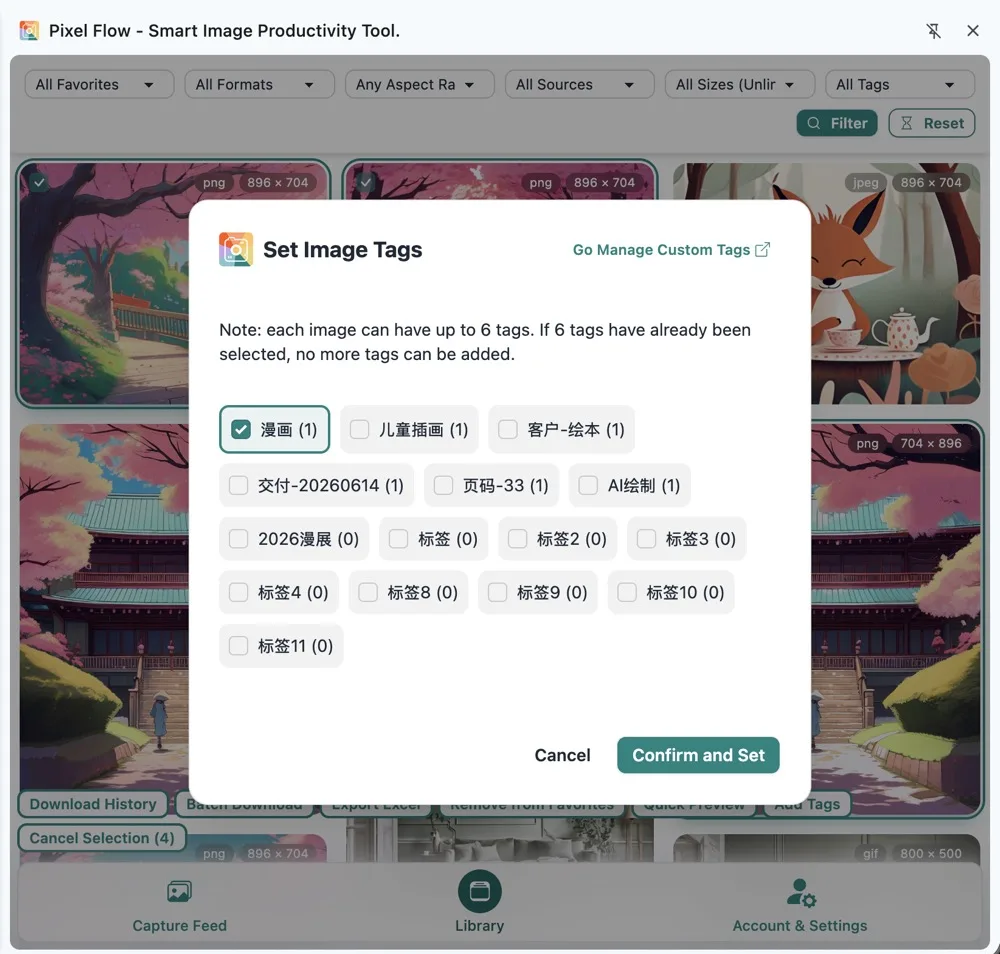Switch to the Capture Feed tab
The image size is (1000, 954).
179,906
